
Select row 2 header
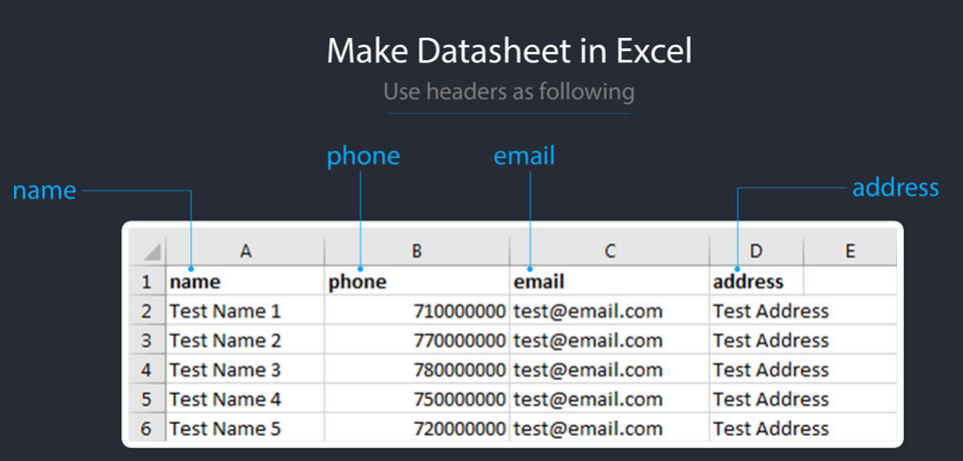point(147,311)
